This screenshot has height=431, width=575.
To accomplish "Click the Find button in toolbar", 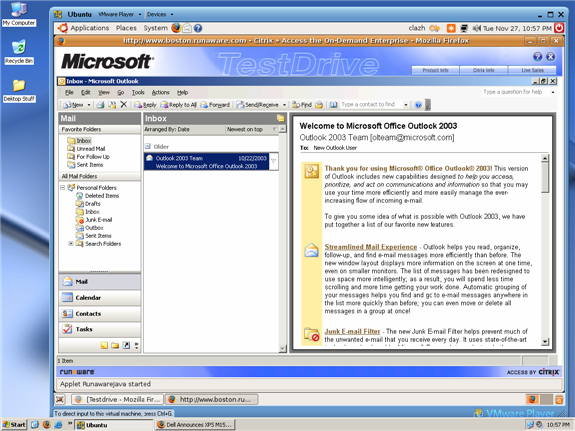I will point(302,105).
